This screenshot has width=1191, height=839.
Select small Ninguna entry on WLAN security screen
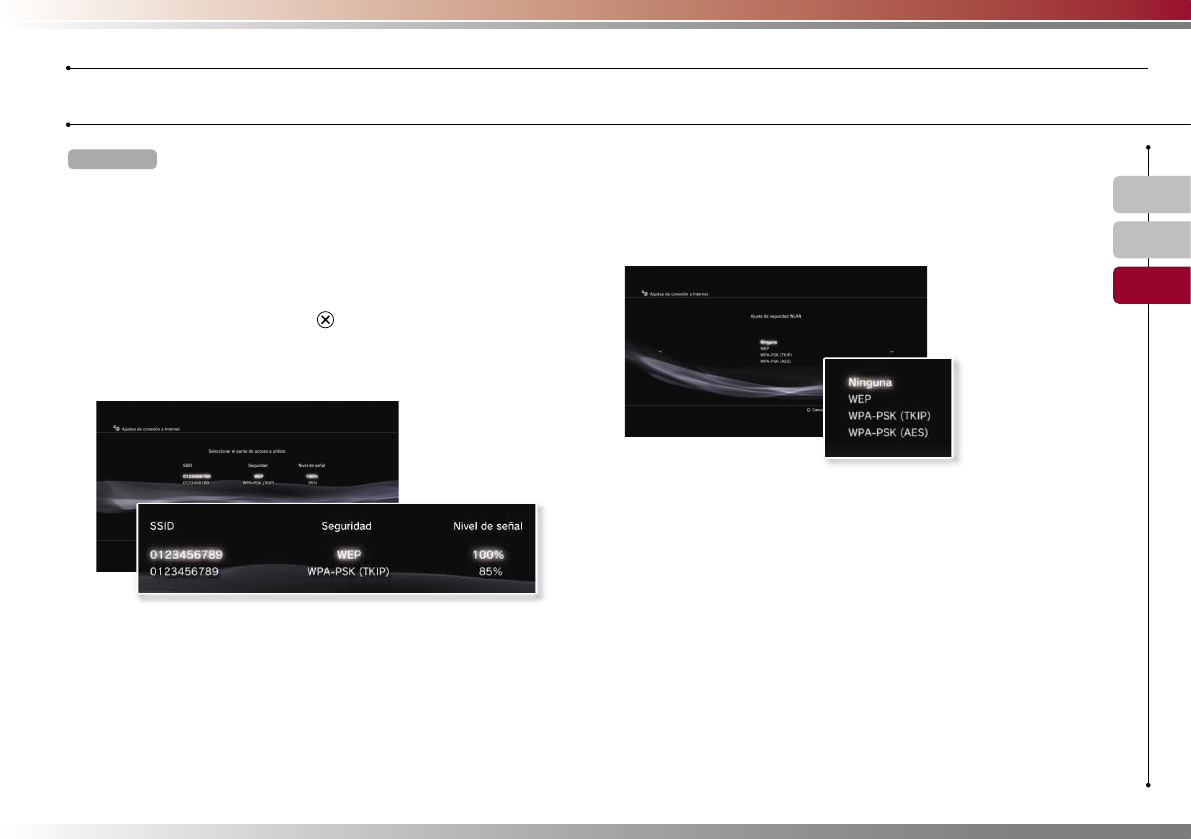click(769, 342)
